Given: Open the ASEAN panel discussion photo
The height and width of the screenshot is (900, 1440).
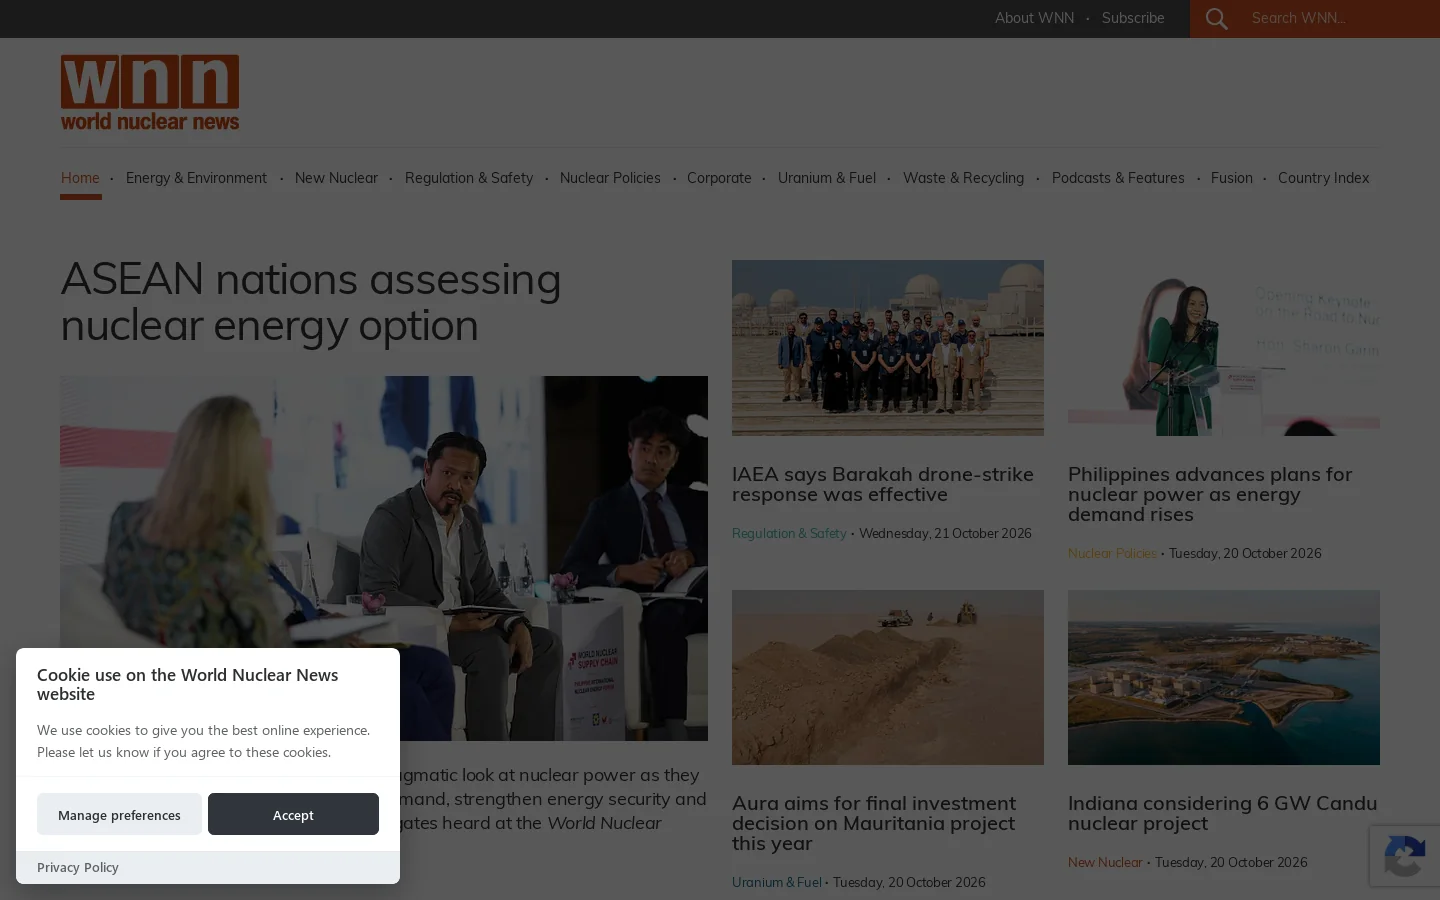Looking at the screenshot, I should pos(384,558).
